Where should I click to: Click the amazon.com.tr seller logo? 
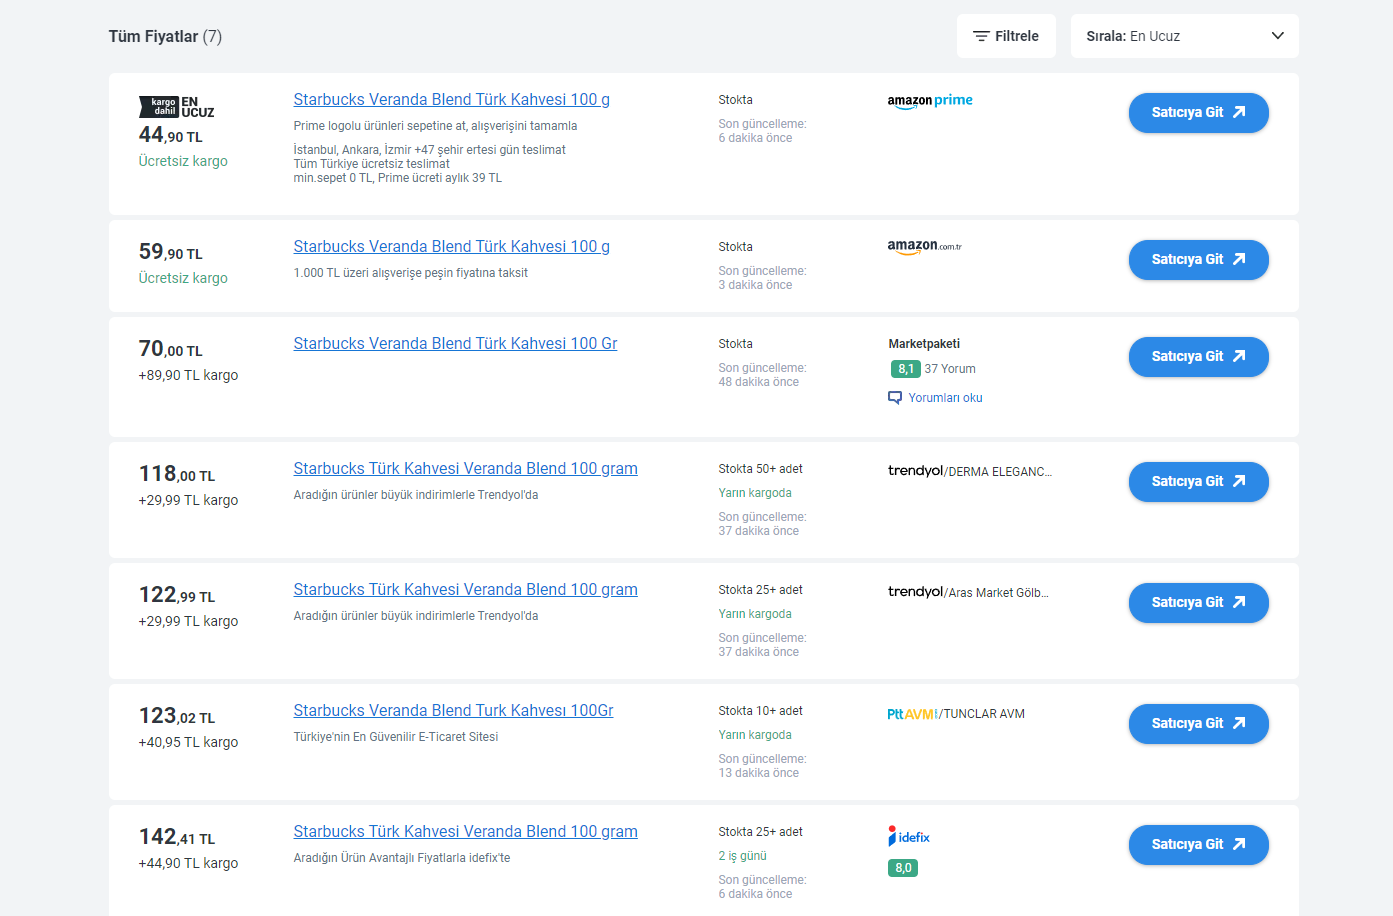[924, 246]
